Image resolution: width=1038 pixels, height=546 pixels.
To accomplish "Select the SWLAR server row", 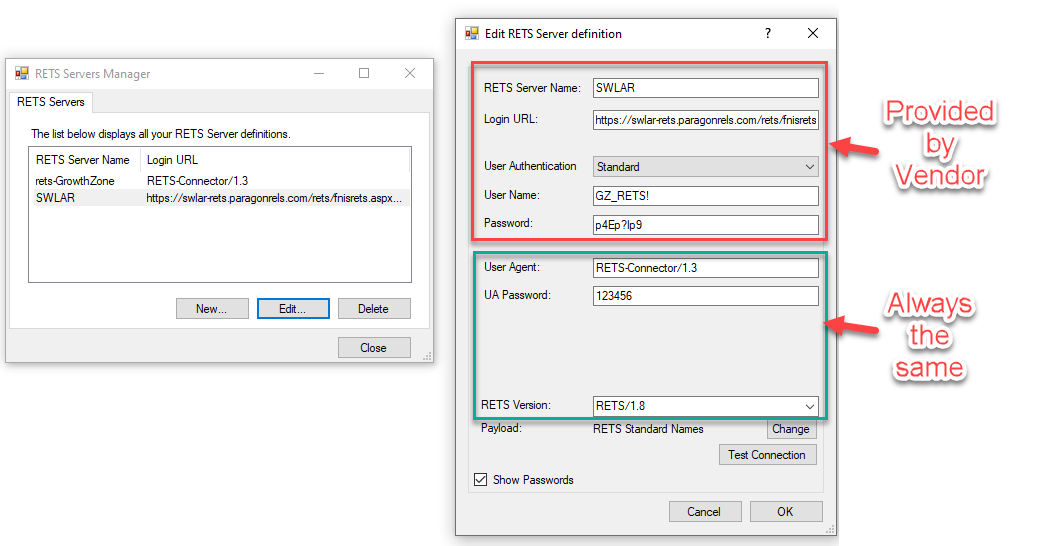I will tap(56, 198).
